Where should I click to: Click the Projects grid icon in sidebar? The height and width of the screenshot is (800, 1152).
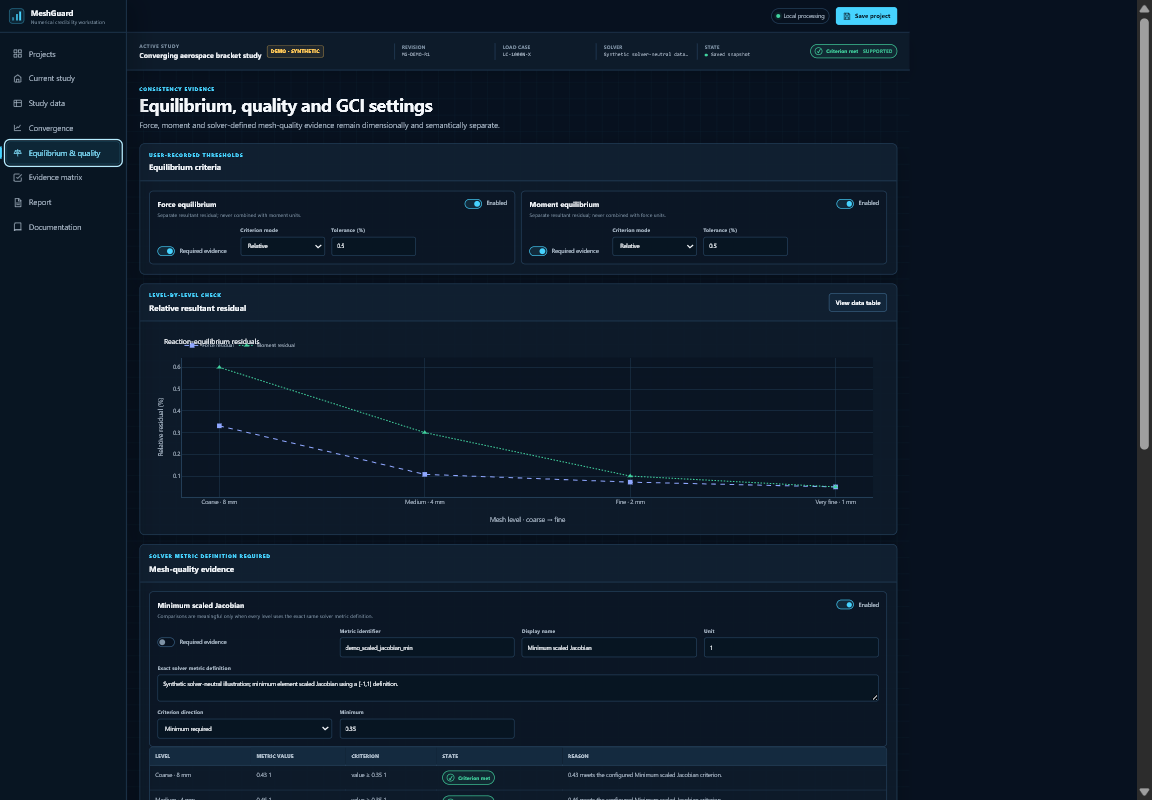click(x=18, y=54)
